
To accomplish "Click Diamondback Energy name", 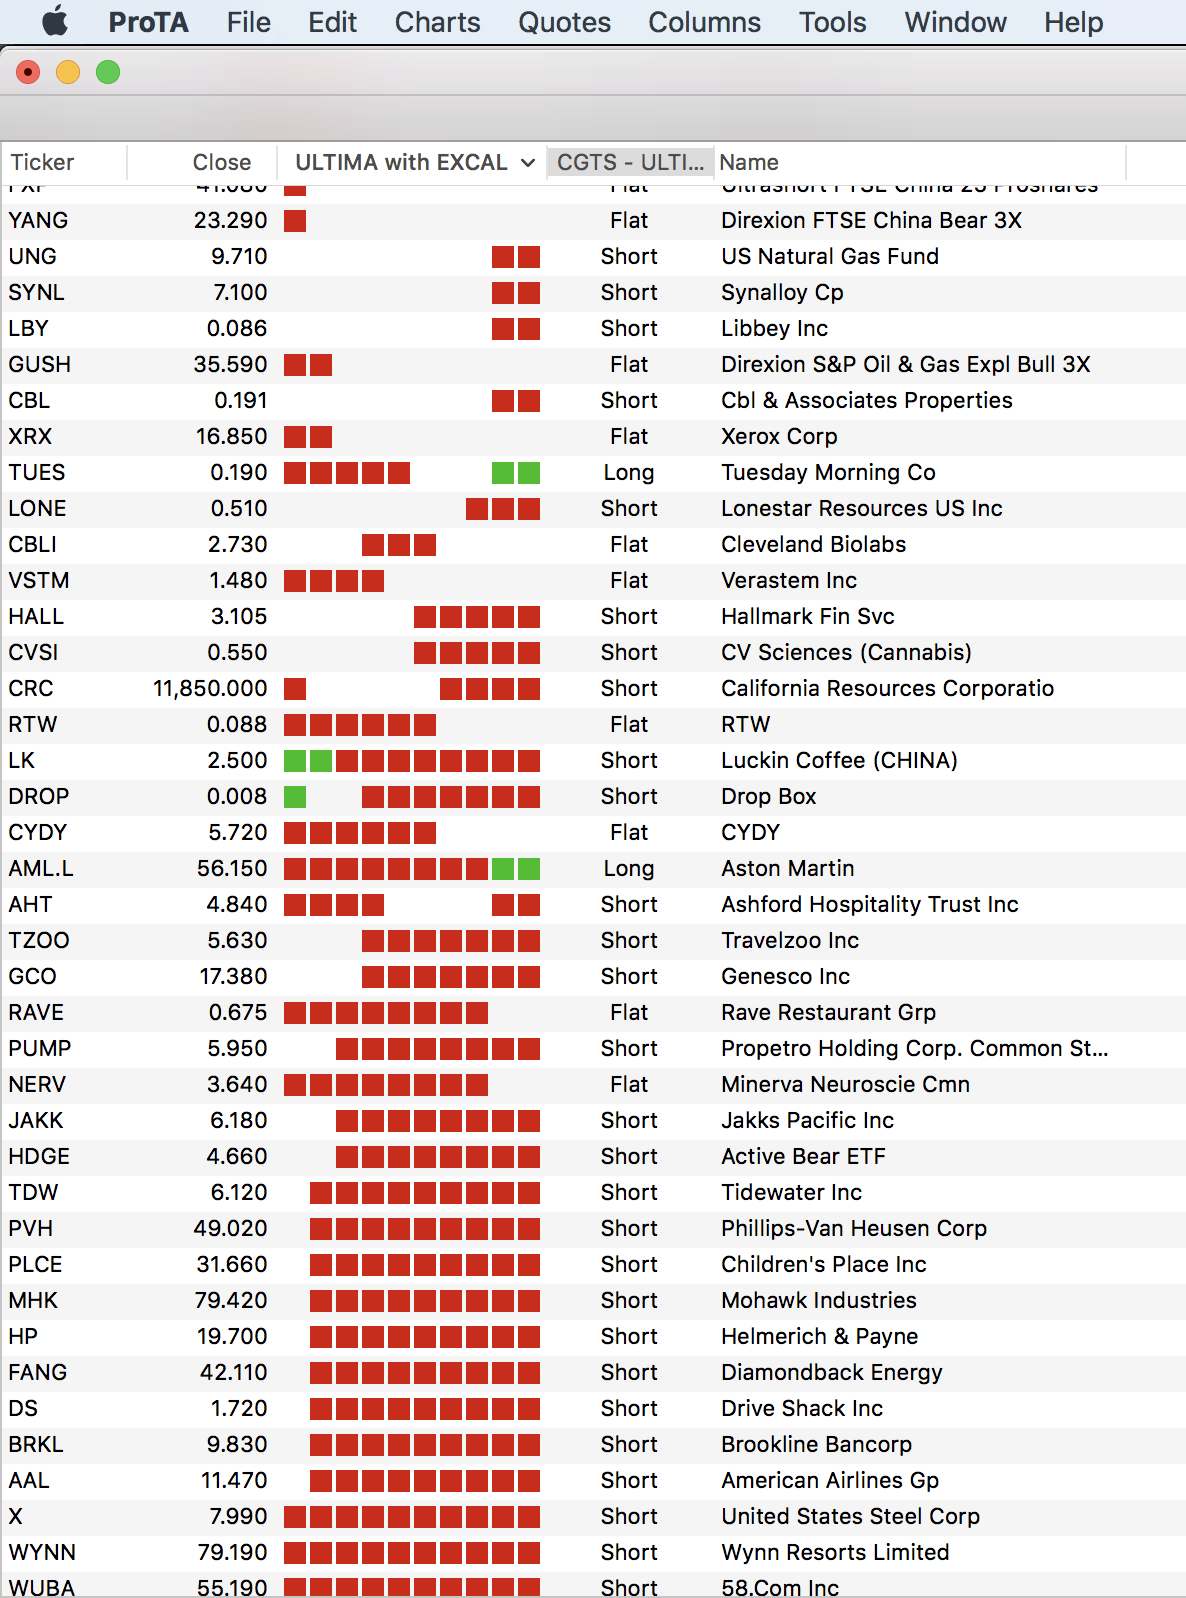I will (x=832, y=1372).
